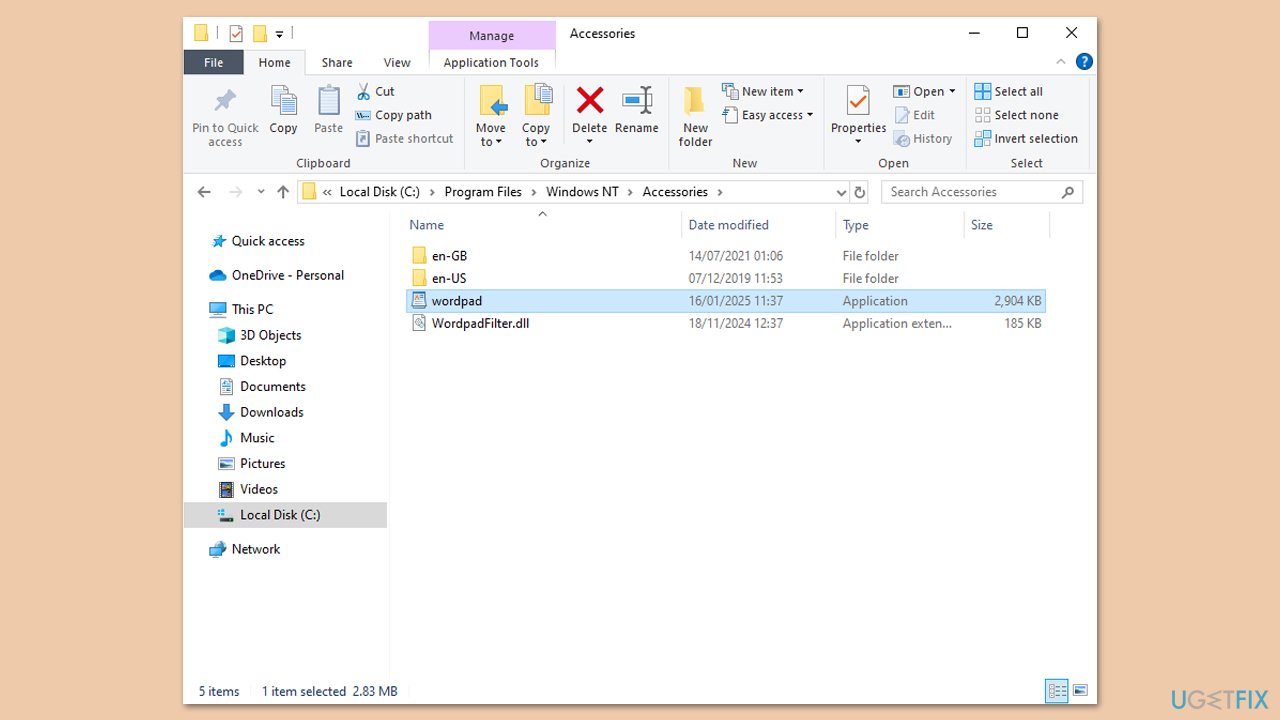The image size is (1280, 720).
Task: Cut the selected file
Action: point(376,91)
